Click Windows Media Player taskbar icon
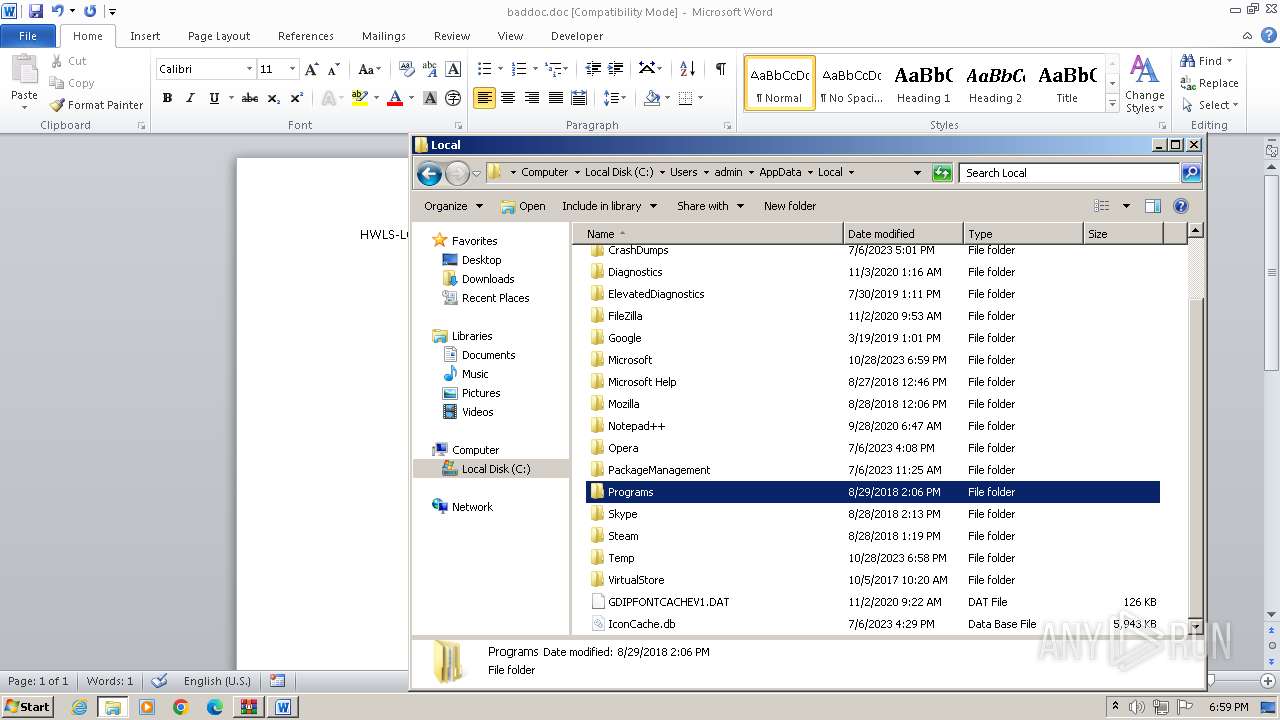This screenshot has width=1280, height=720. click(147, 707)
